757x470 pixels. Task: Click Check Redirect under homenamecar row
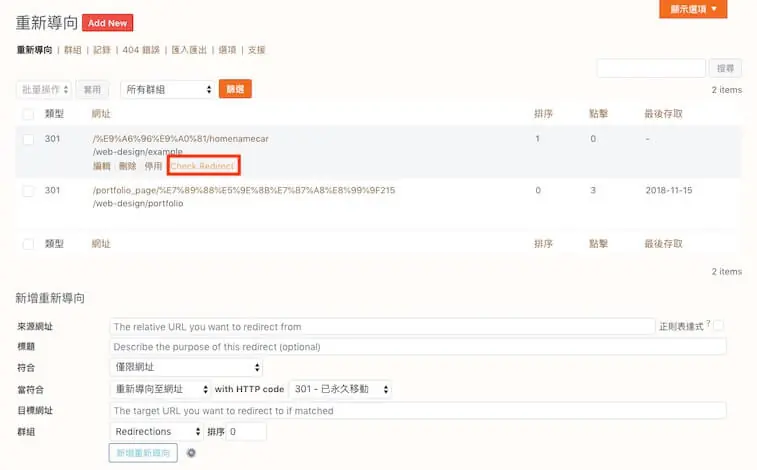point(203,166)
